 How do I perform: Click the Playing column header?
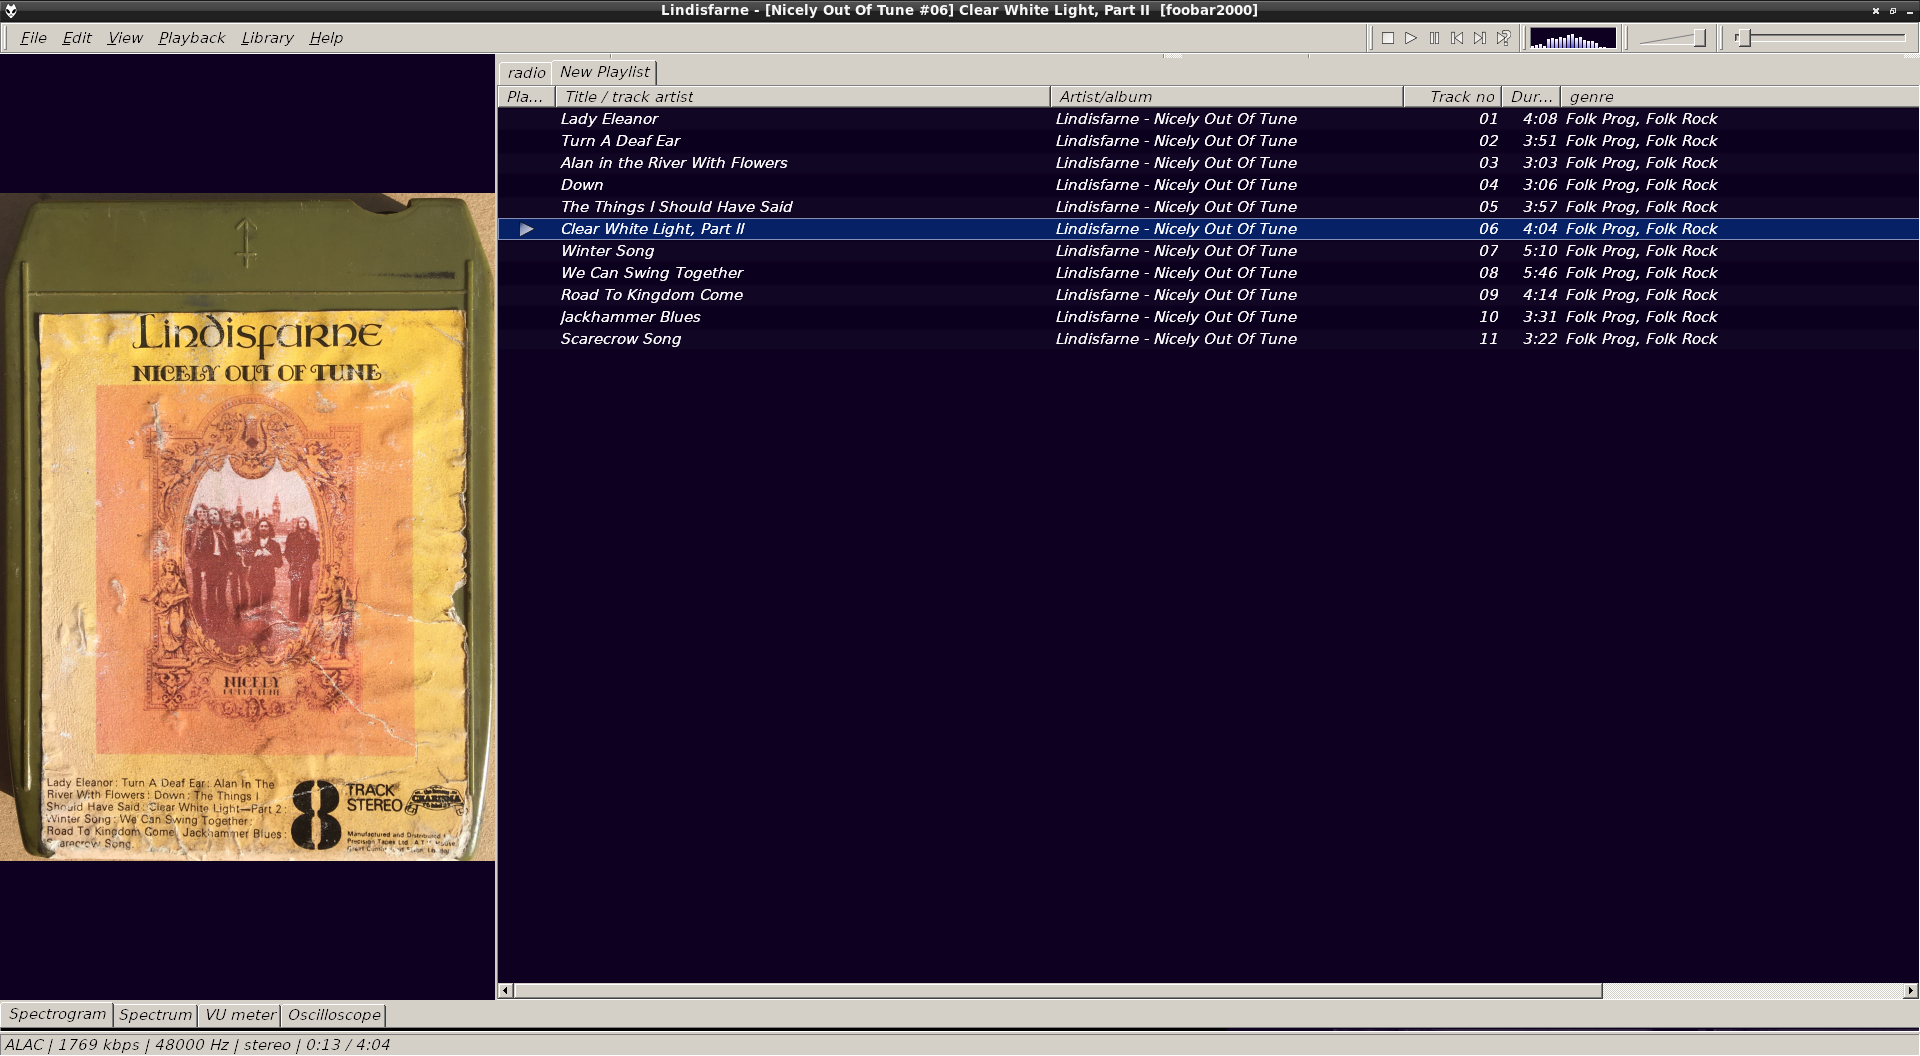tap(526, 97)
